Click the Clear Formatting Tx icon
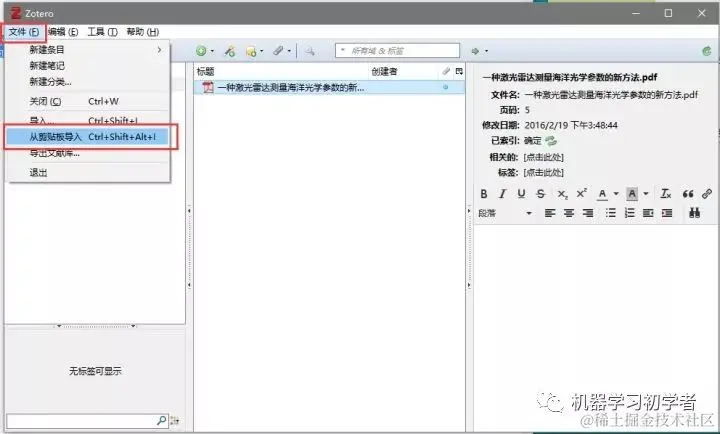 [x=666, y=194]
